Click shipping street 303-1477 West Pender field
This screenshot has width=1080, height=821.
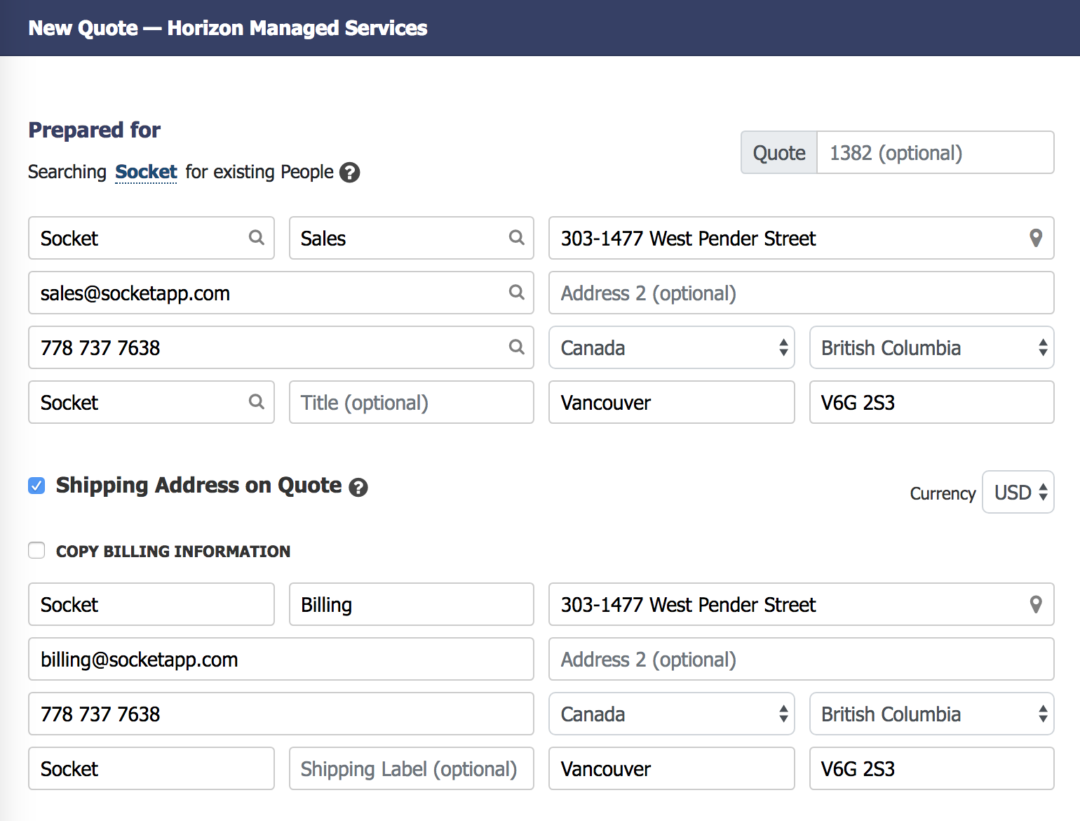[801, 605]
